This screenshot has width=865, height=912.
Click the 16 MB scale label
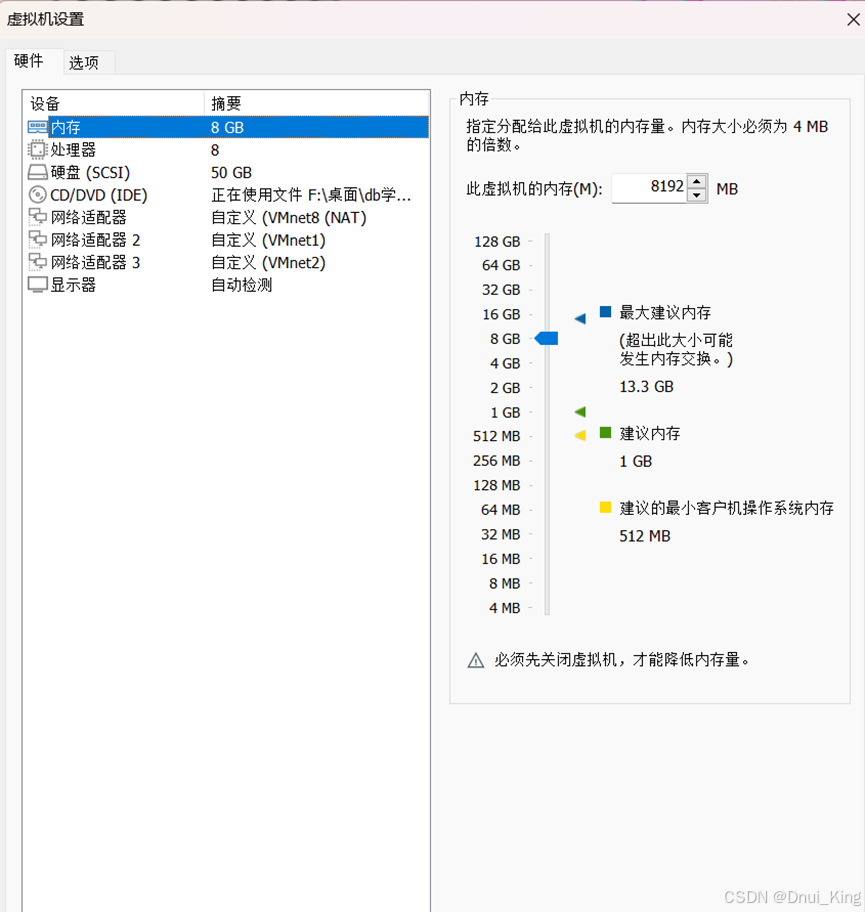(x=500, y=559)
